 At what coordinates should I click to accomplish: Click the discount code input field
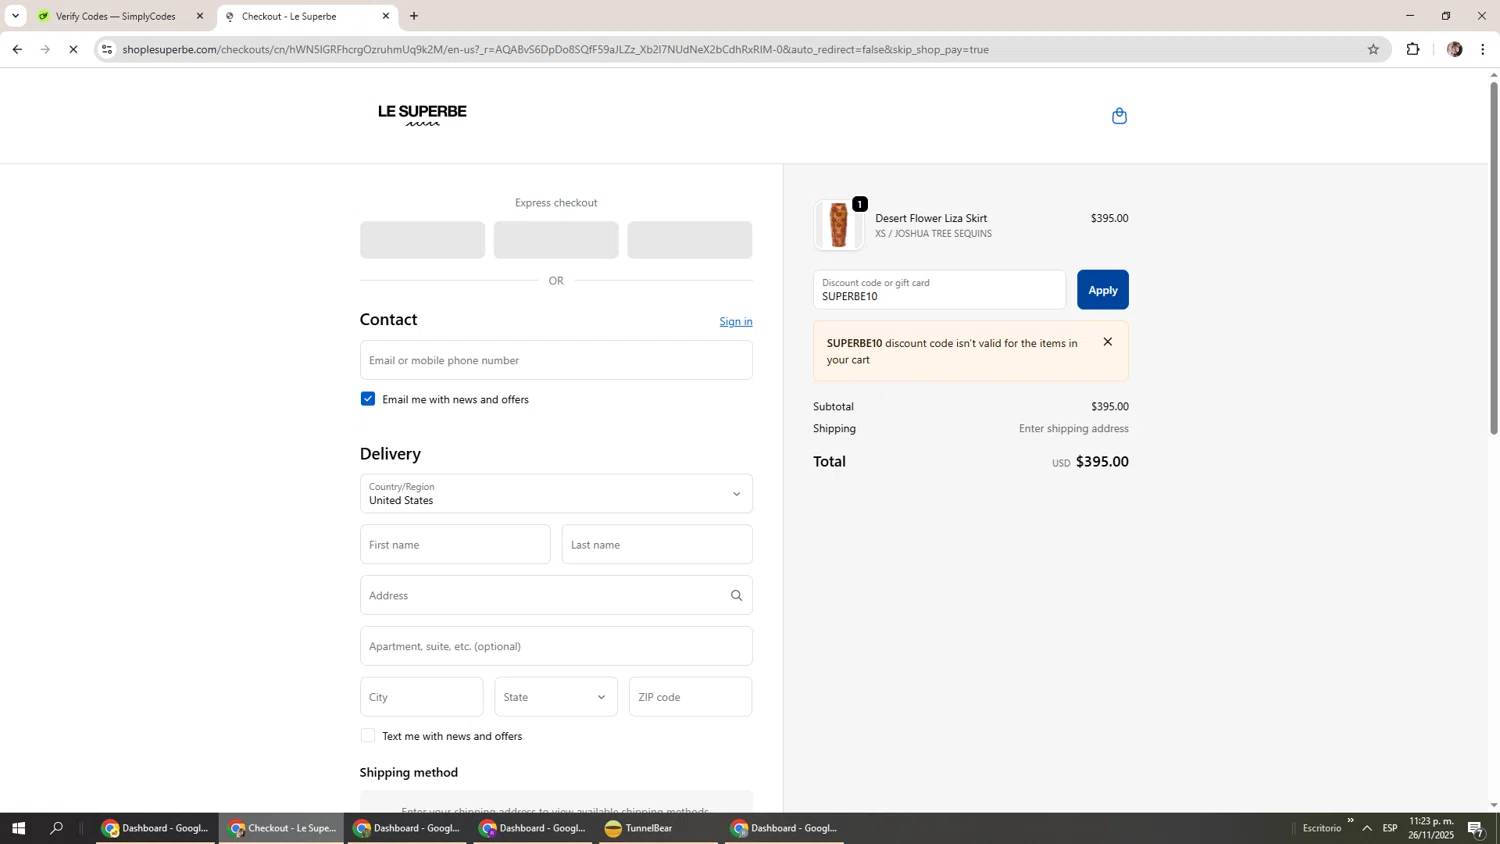click(939, 290)
